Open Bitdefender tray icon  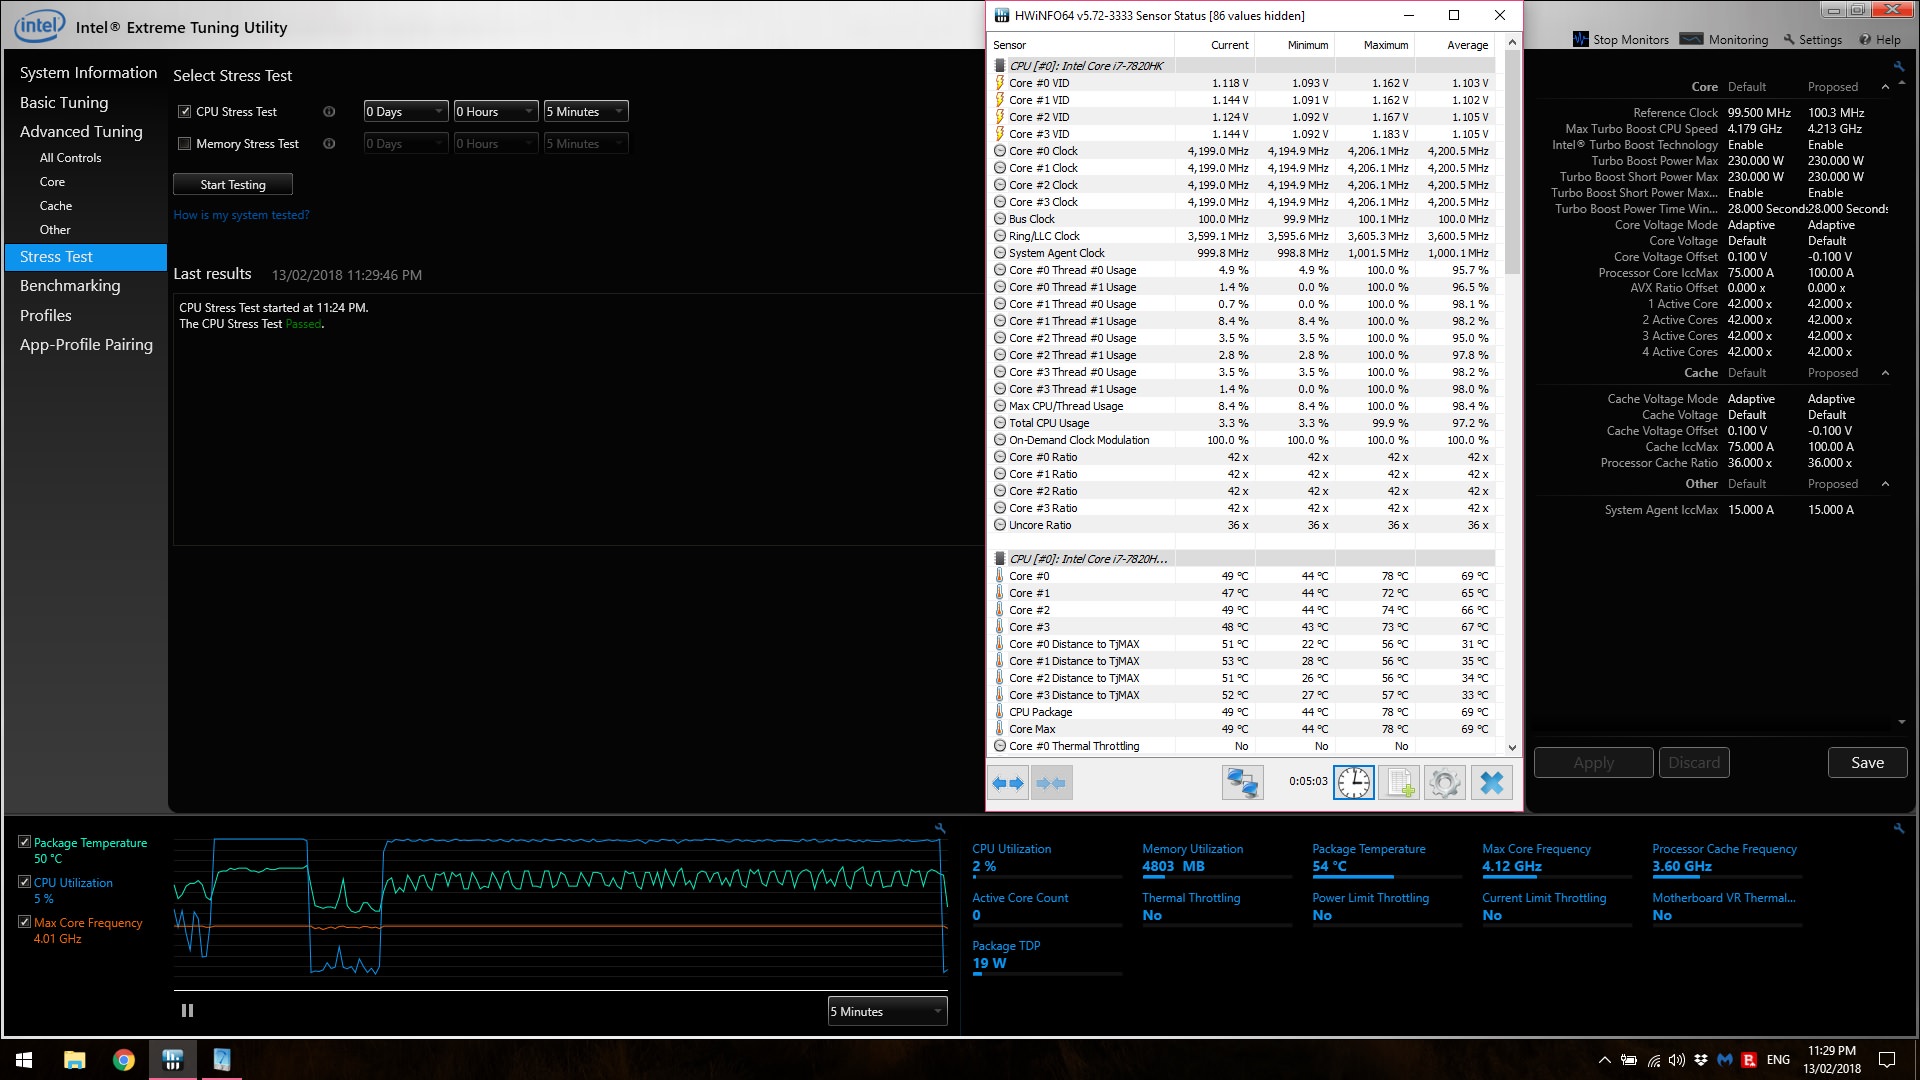(1749, 1060)
